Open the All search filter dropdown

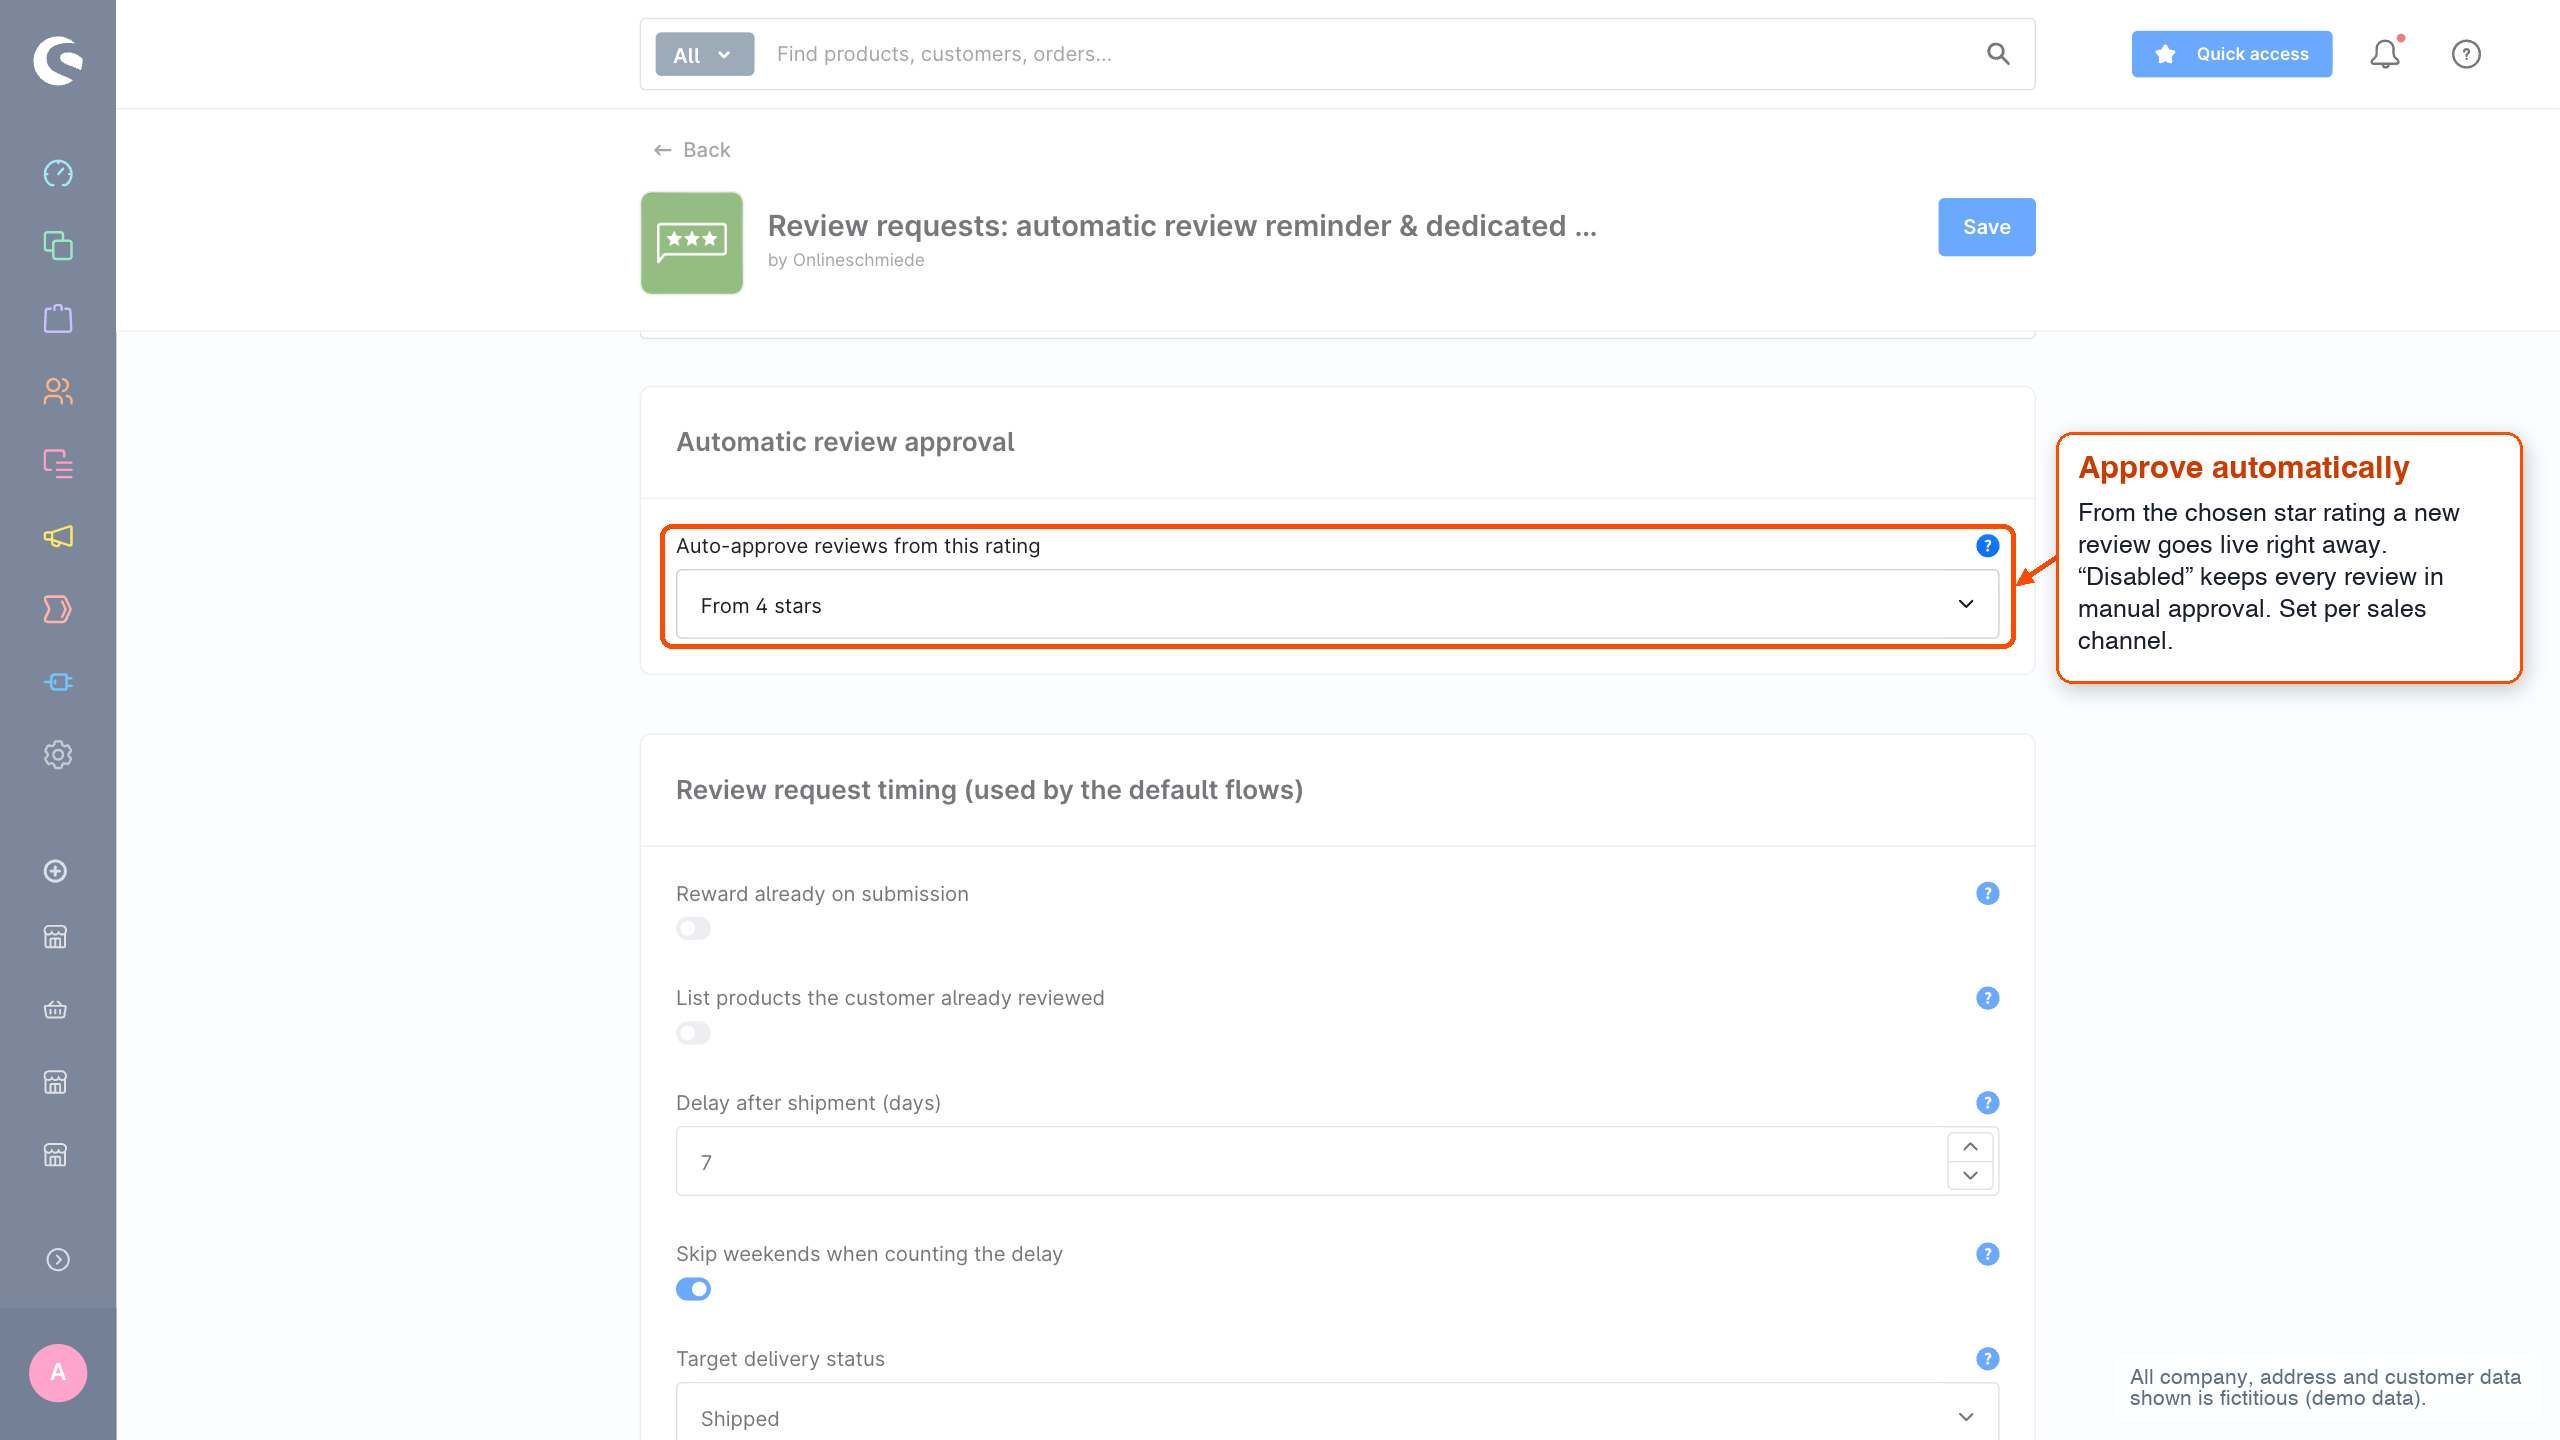pyautogui.click(x=704, y=54)
